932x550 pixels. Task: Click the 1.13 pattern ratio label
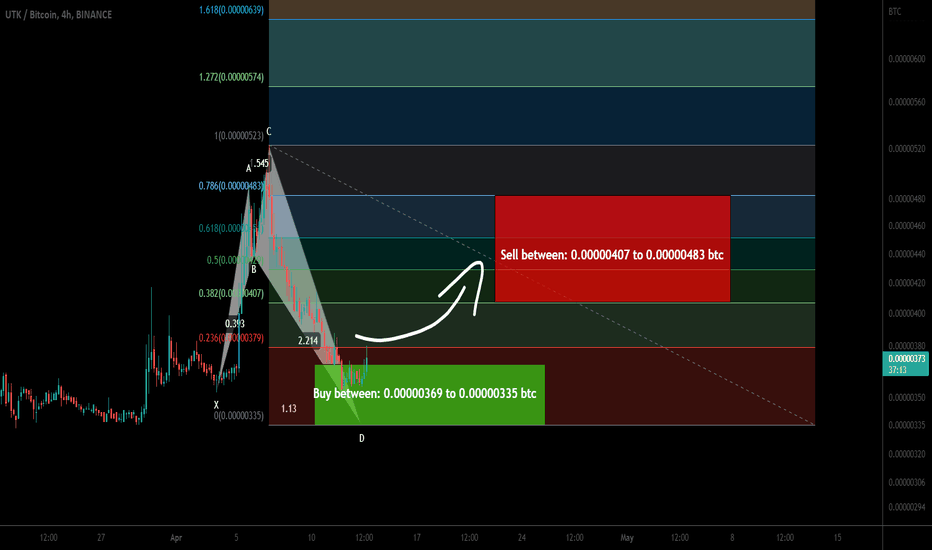(289, 408)
